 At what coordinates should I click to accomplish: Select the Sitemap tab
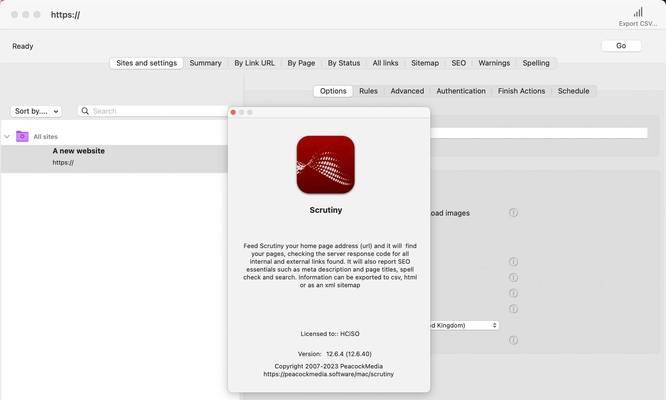click(425, 63)
